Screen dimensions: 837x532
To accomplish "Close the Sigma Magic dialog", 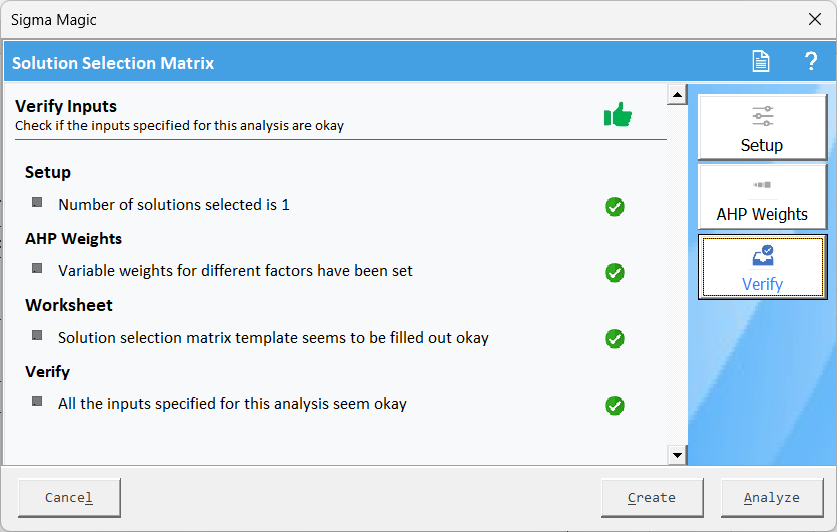I will [x=815, y=19].
